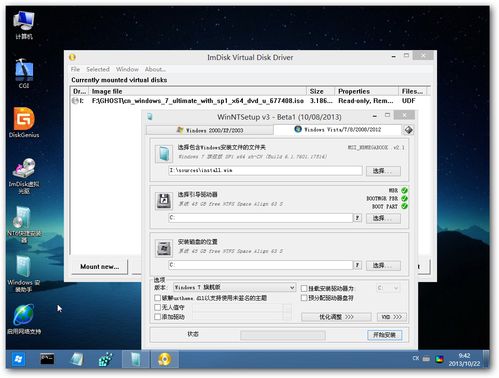Click the I:\sources\install.wim path field
The height and width of the screenshot is (378, 499).
click(265, 170)
